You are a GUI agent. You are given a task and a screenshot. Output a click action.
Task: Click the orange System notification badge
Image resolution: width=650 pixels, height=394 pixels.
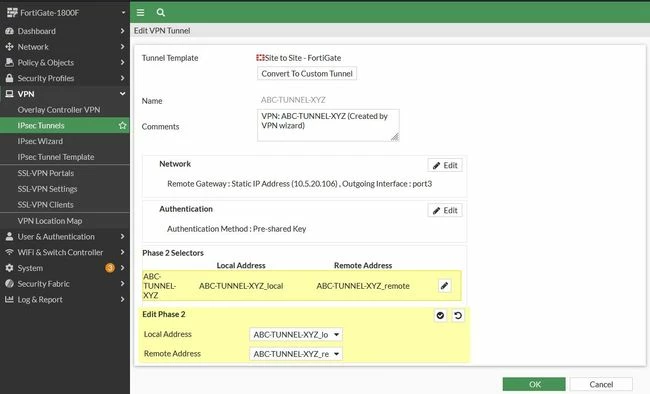click(x=110, y=268)
